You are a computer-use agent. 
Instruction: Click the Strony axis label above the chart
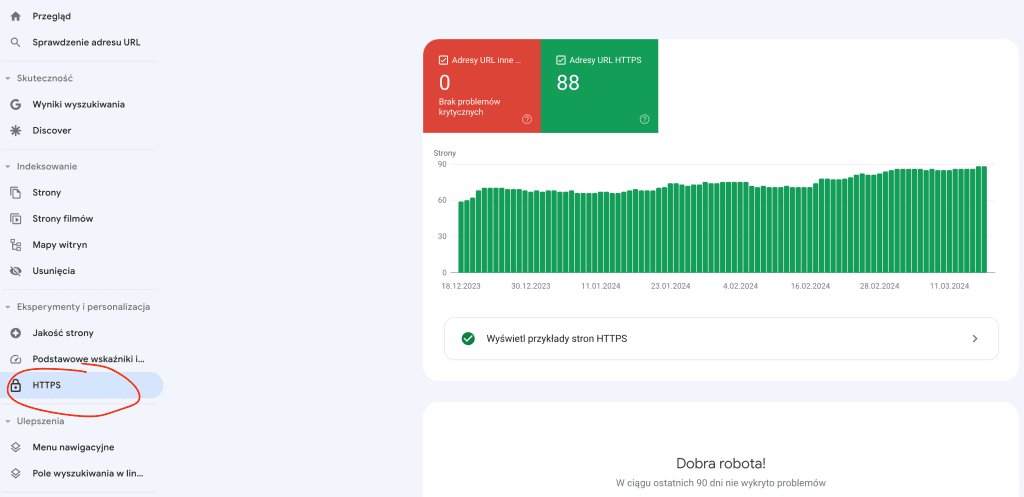pyautogui.click(x=445, y=153)
